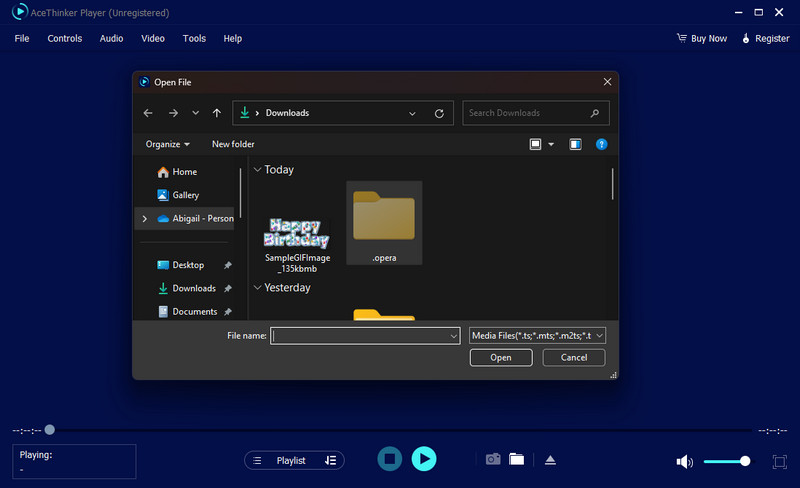The height and width of the screenshot is (488, 800).
Task: Refresh the Downloads folder view
Action: point(439,113)
